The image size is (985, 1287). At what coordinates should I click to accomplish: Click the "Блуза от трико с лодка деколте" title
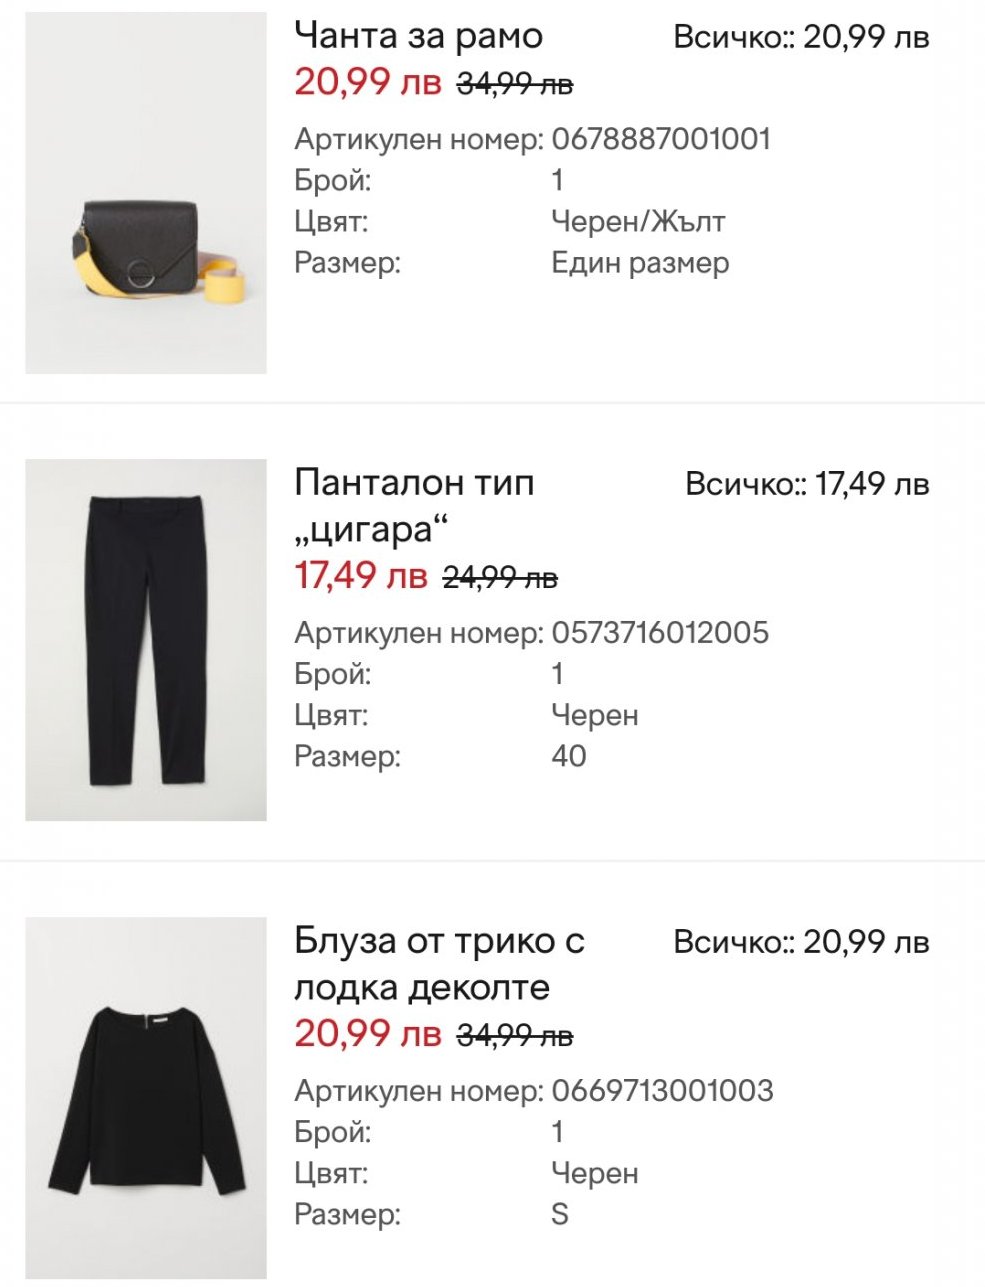[x=438, y=963]
